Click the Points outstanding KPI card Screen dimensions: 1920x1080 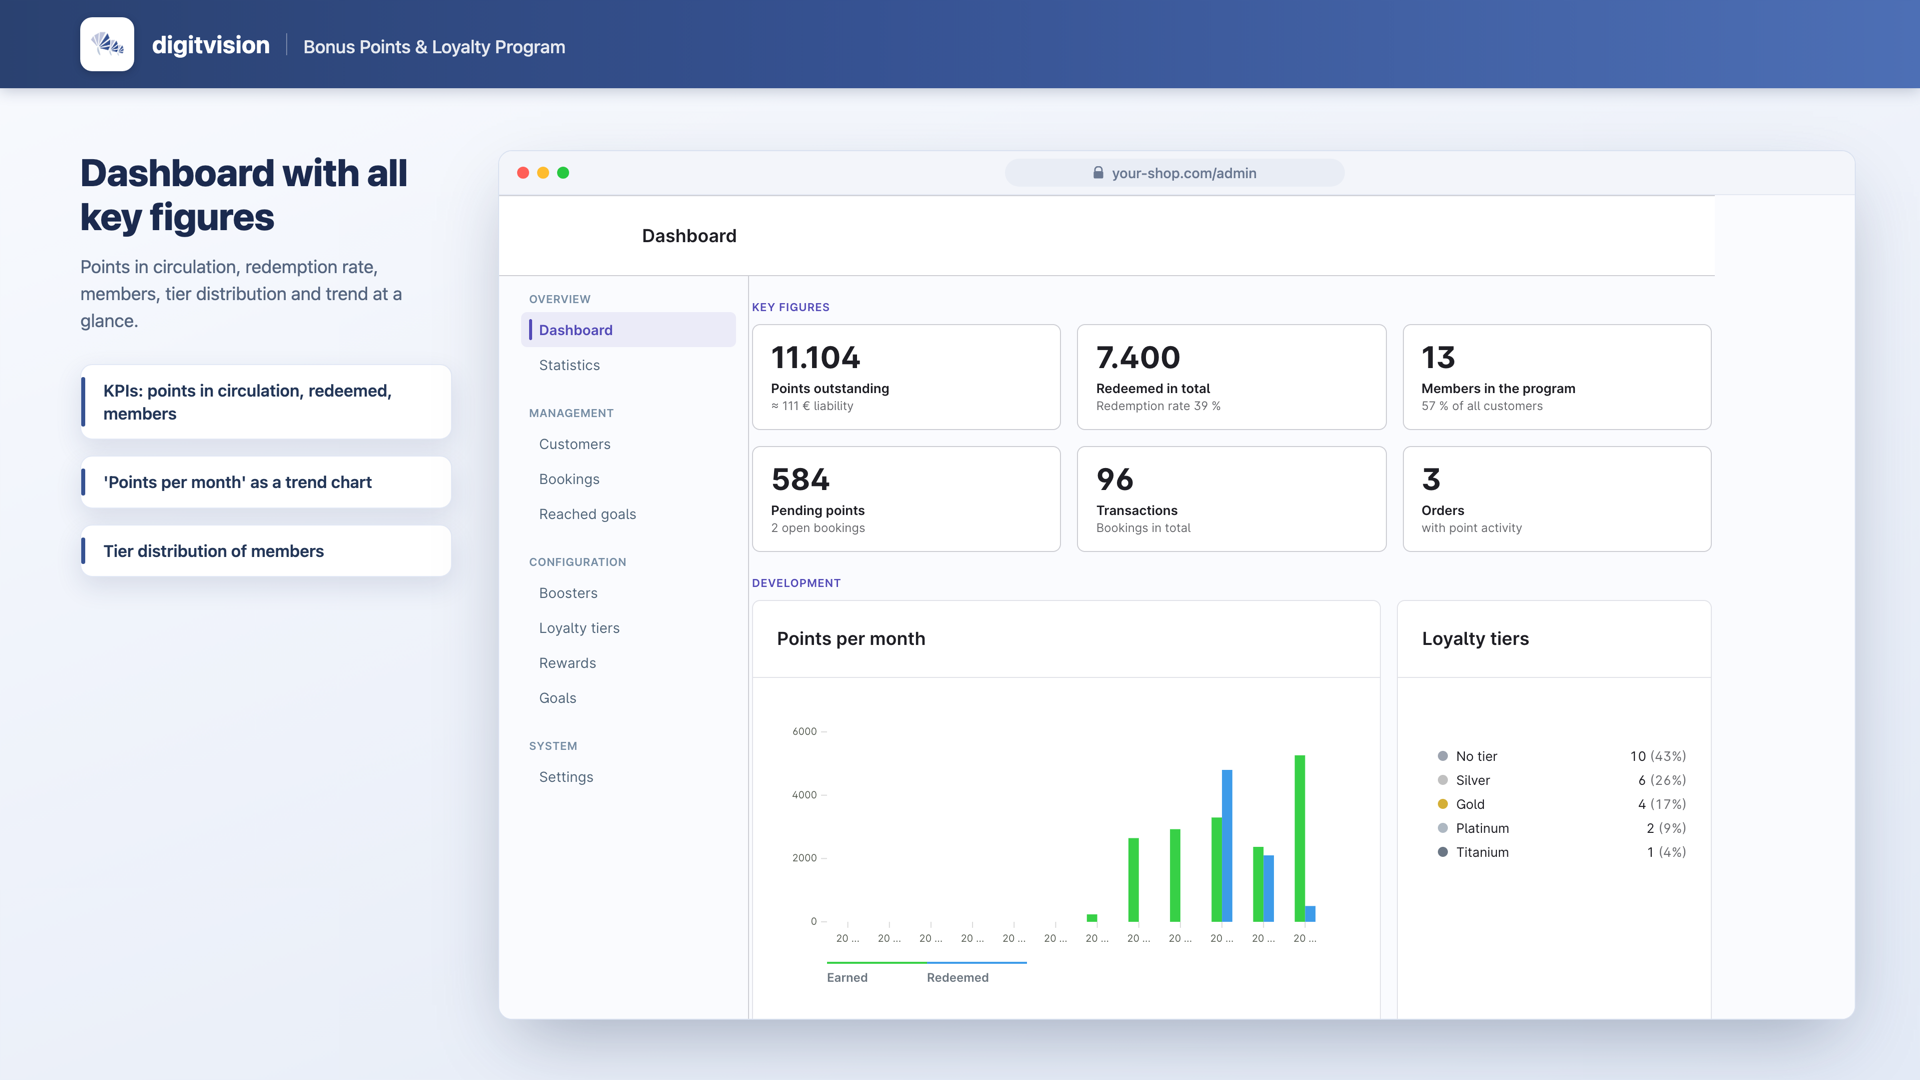pos(906,377)
